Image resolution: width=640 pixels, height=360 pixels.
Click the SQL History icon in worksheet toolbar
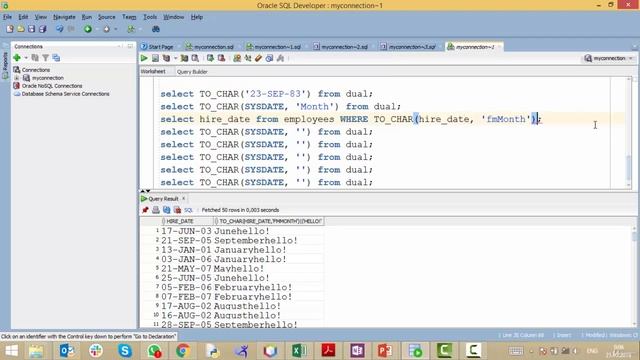point(269,58)
